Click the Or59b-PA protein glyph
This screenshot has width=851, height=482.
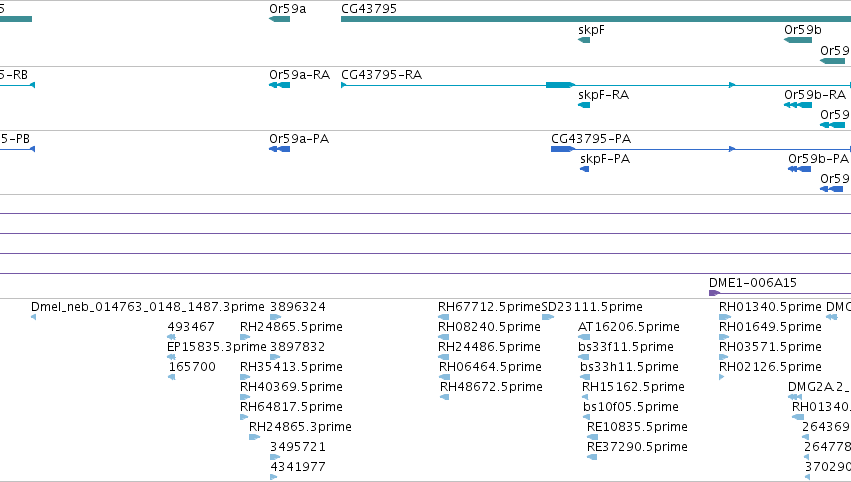pyautogui.click(x=799, y=169)
